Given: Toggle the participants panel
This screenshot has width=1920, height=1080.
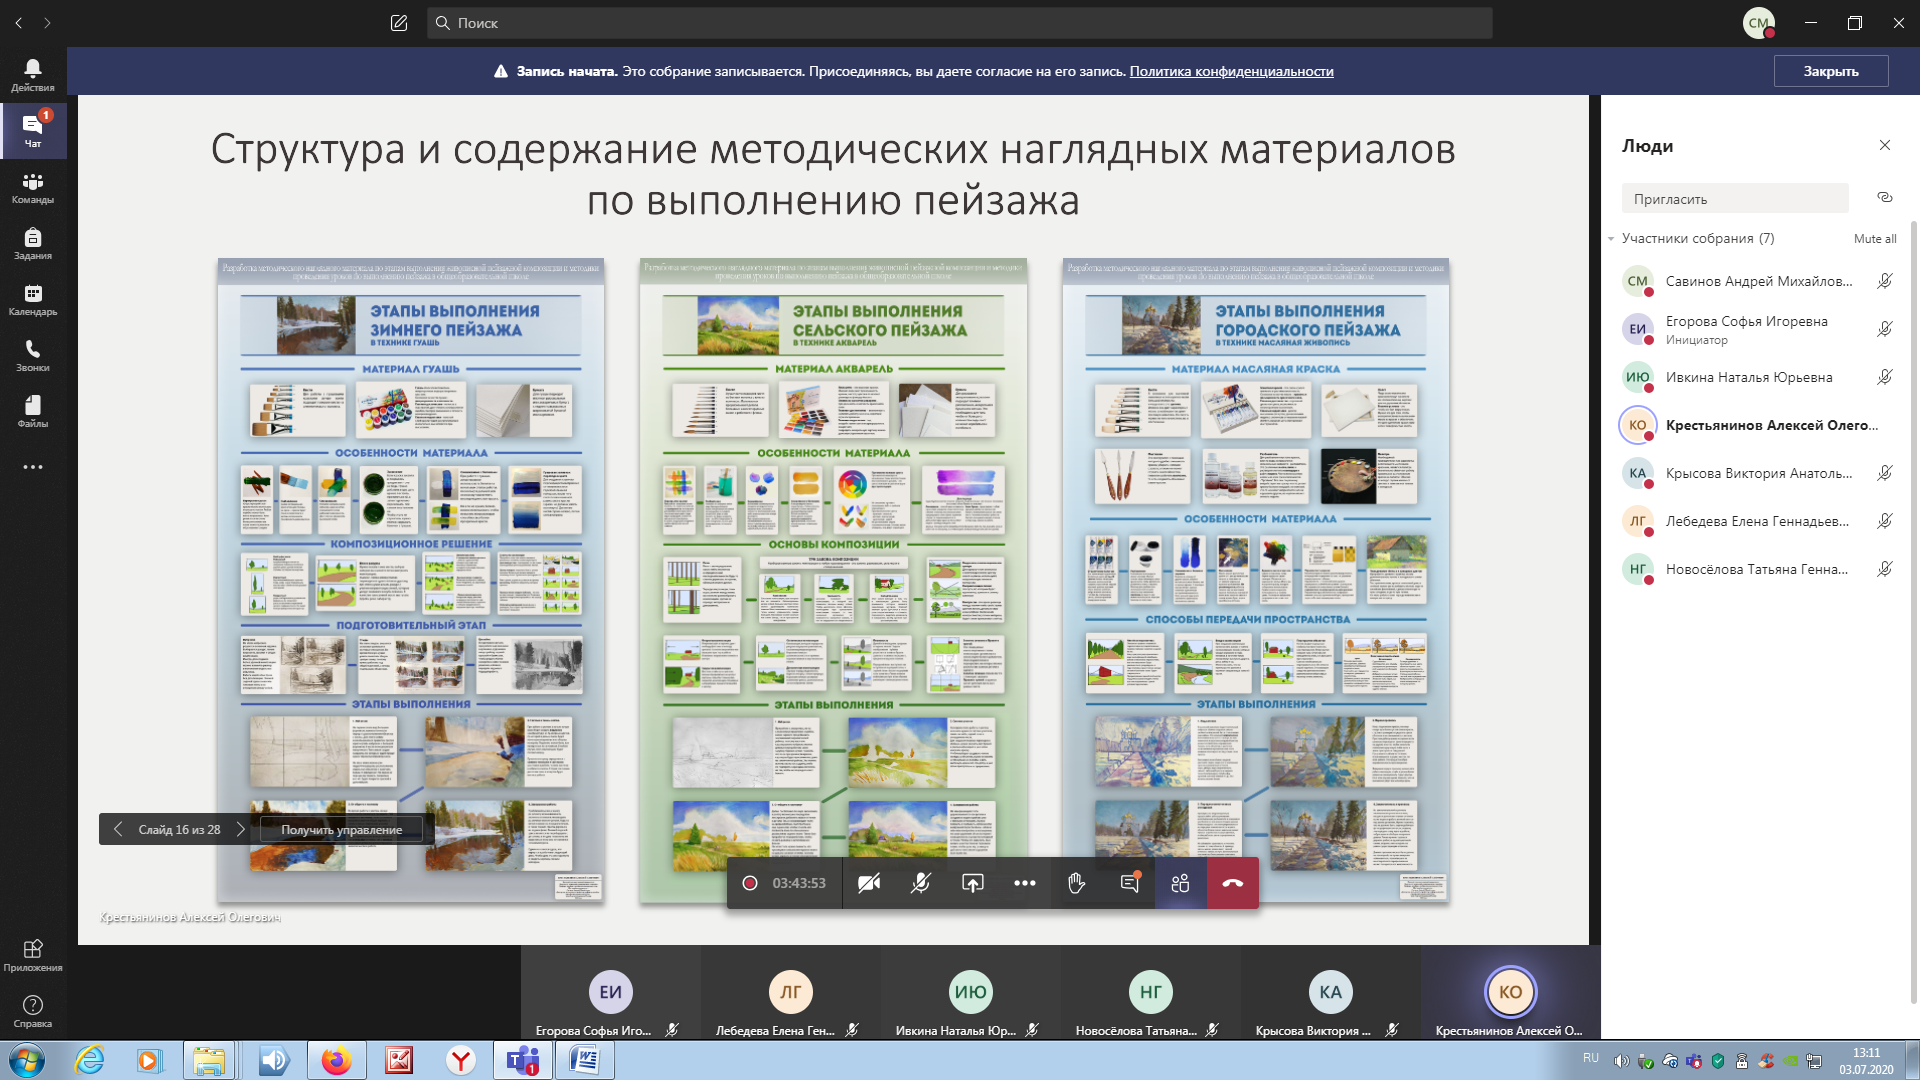Looking at the screenshot, I should point(1181,883).
